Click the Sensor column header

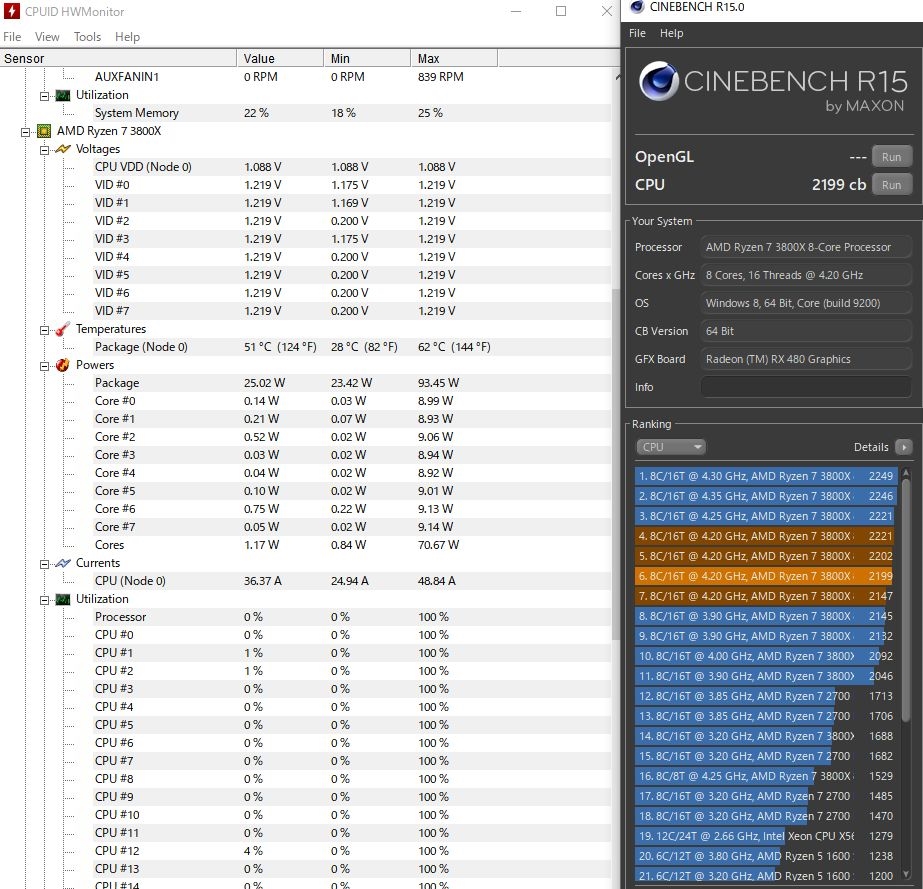point(118,58)
